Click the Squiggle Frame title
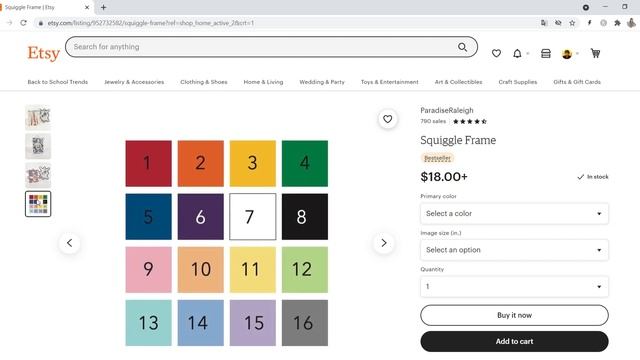Image resolution: width=640 pixels, height=360 pixels. [458, 140]
